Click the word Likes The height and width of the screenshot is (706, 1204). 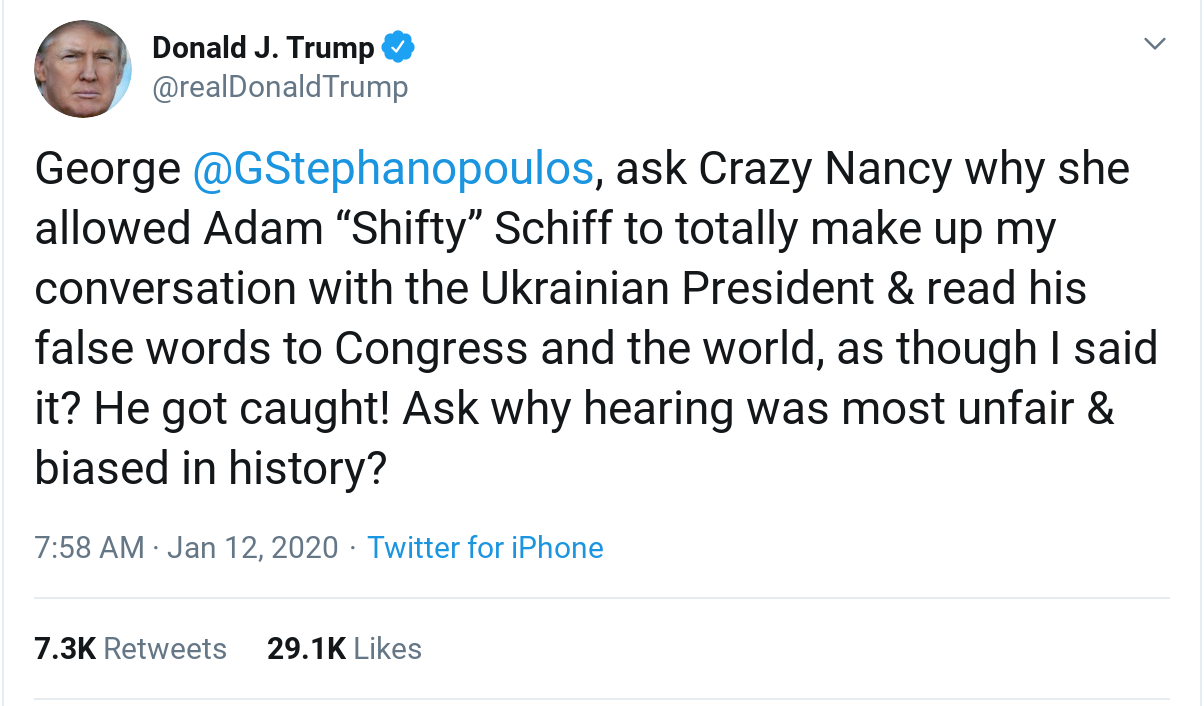pyautogui.click(x=388, y=649)
